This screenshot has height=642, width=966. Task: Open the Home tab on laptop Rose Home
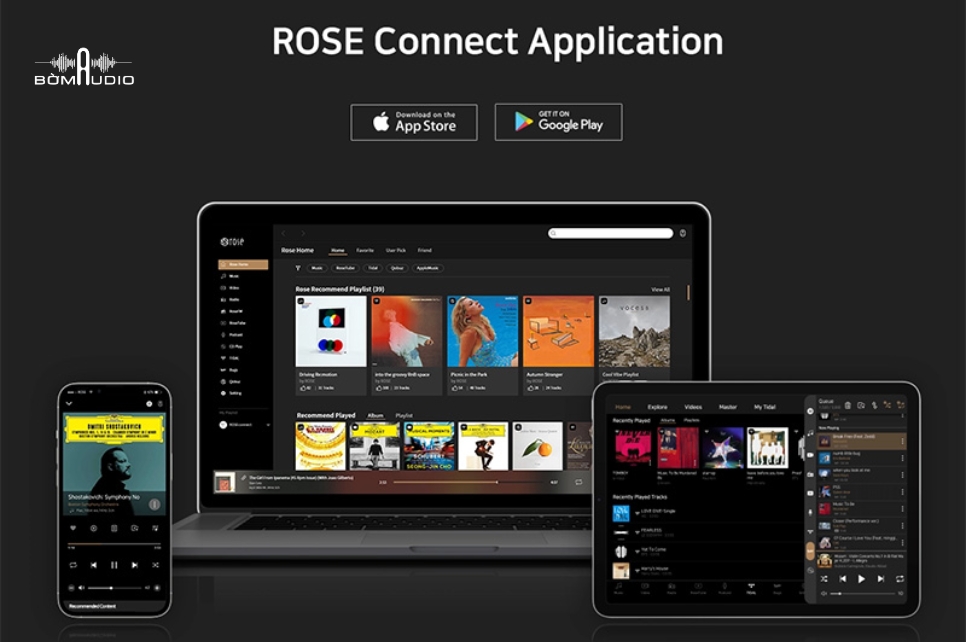(338, 250)
